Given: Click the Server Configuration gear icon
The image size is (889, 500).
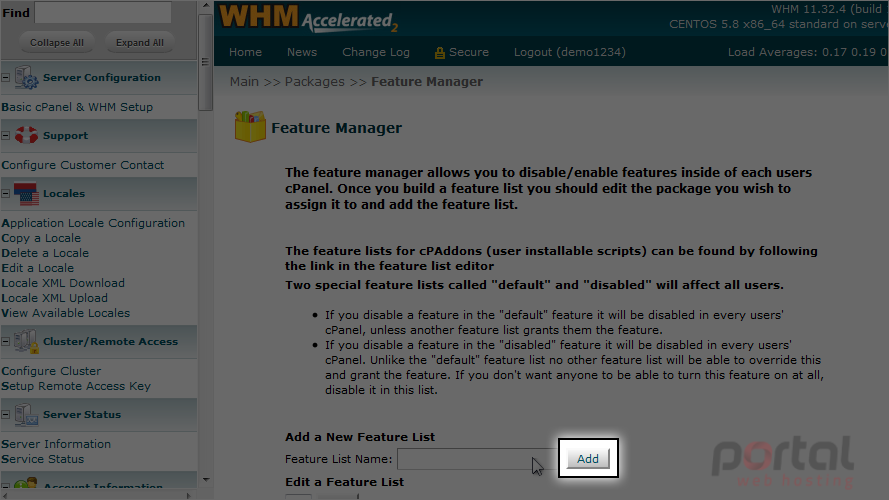Looking at the screenshot, I should coord(26,78).
